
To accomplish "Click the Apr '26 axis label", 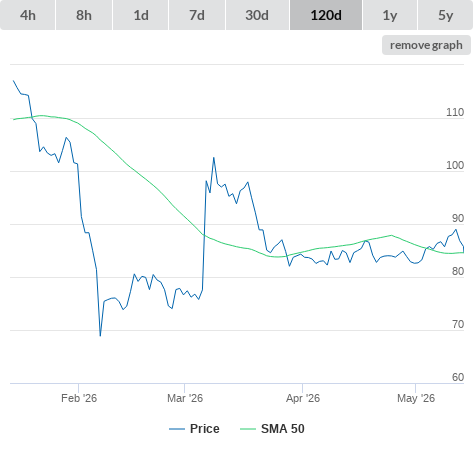I will point(303,398).
